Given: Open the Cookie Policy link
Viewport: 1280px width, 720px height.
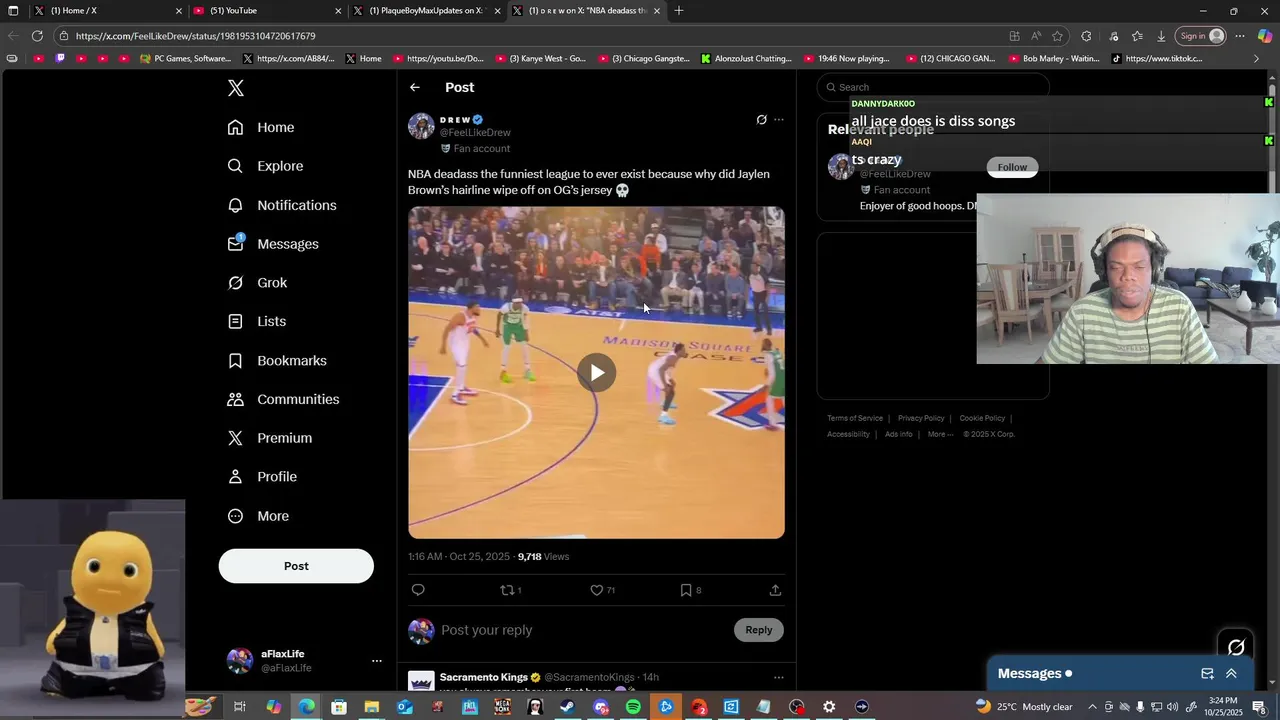Looking at the screenshot, I should [982, 418].
